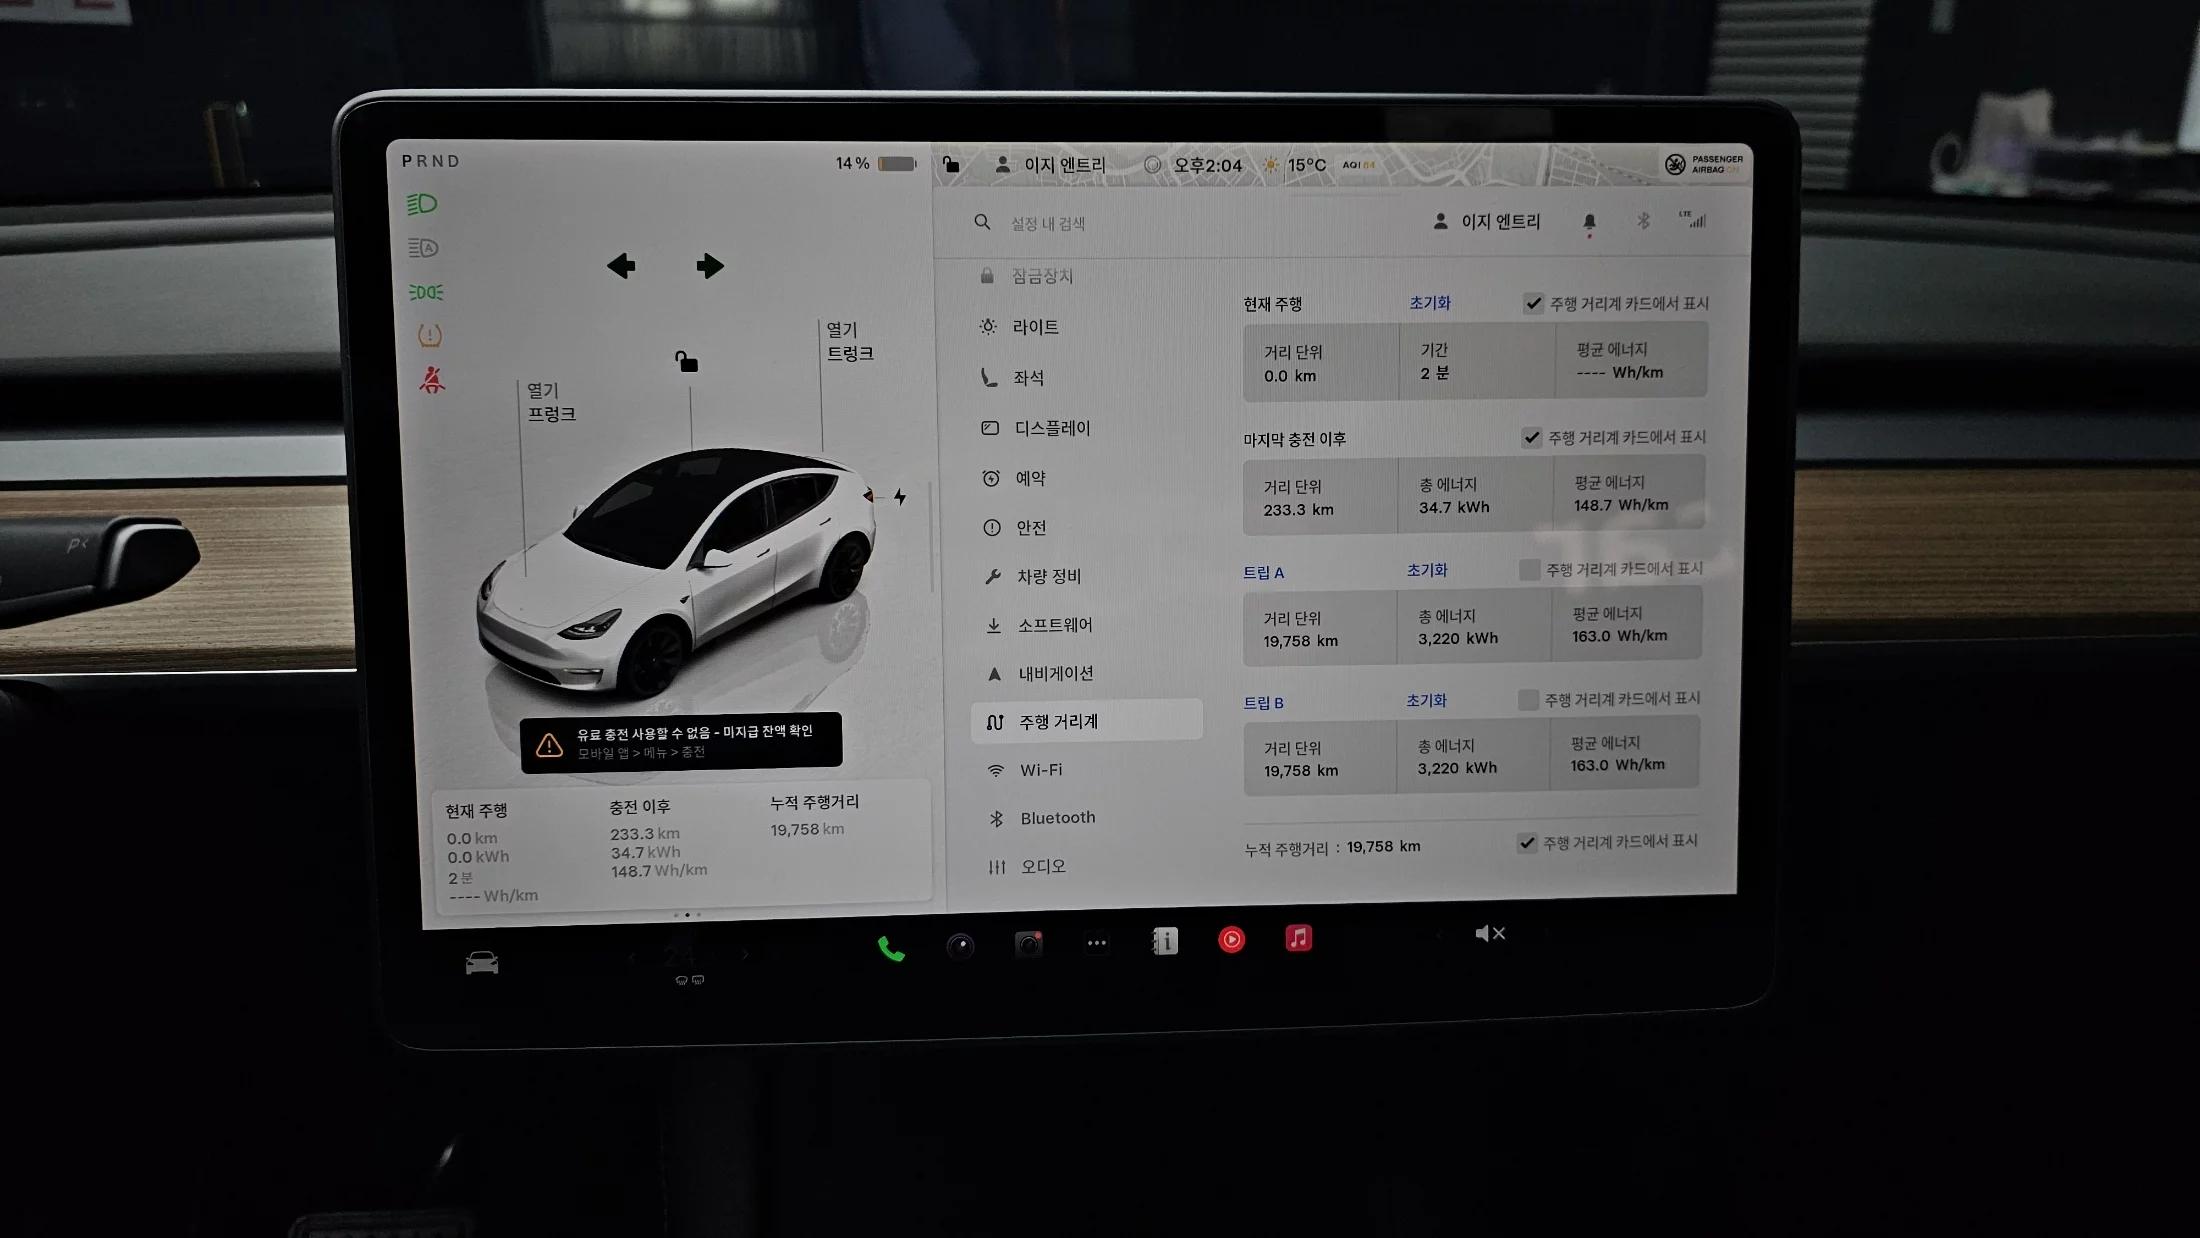Open the red music app icon

point(1298,938)
